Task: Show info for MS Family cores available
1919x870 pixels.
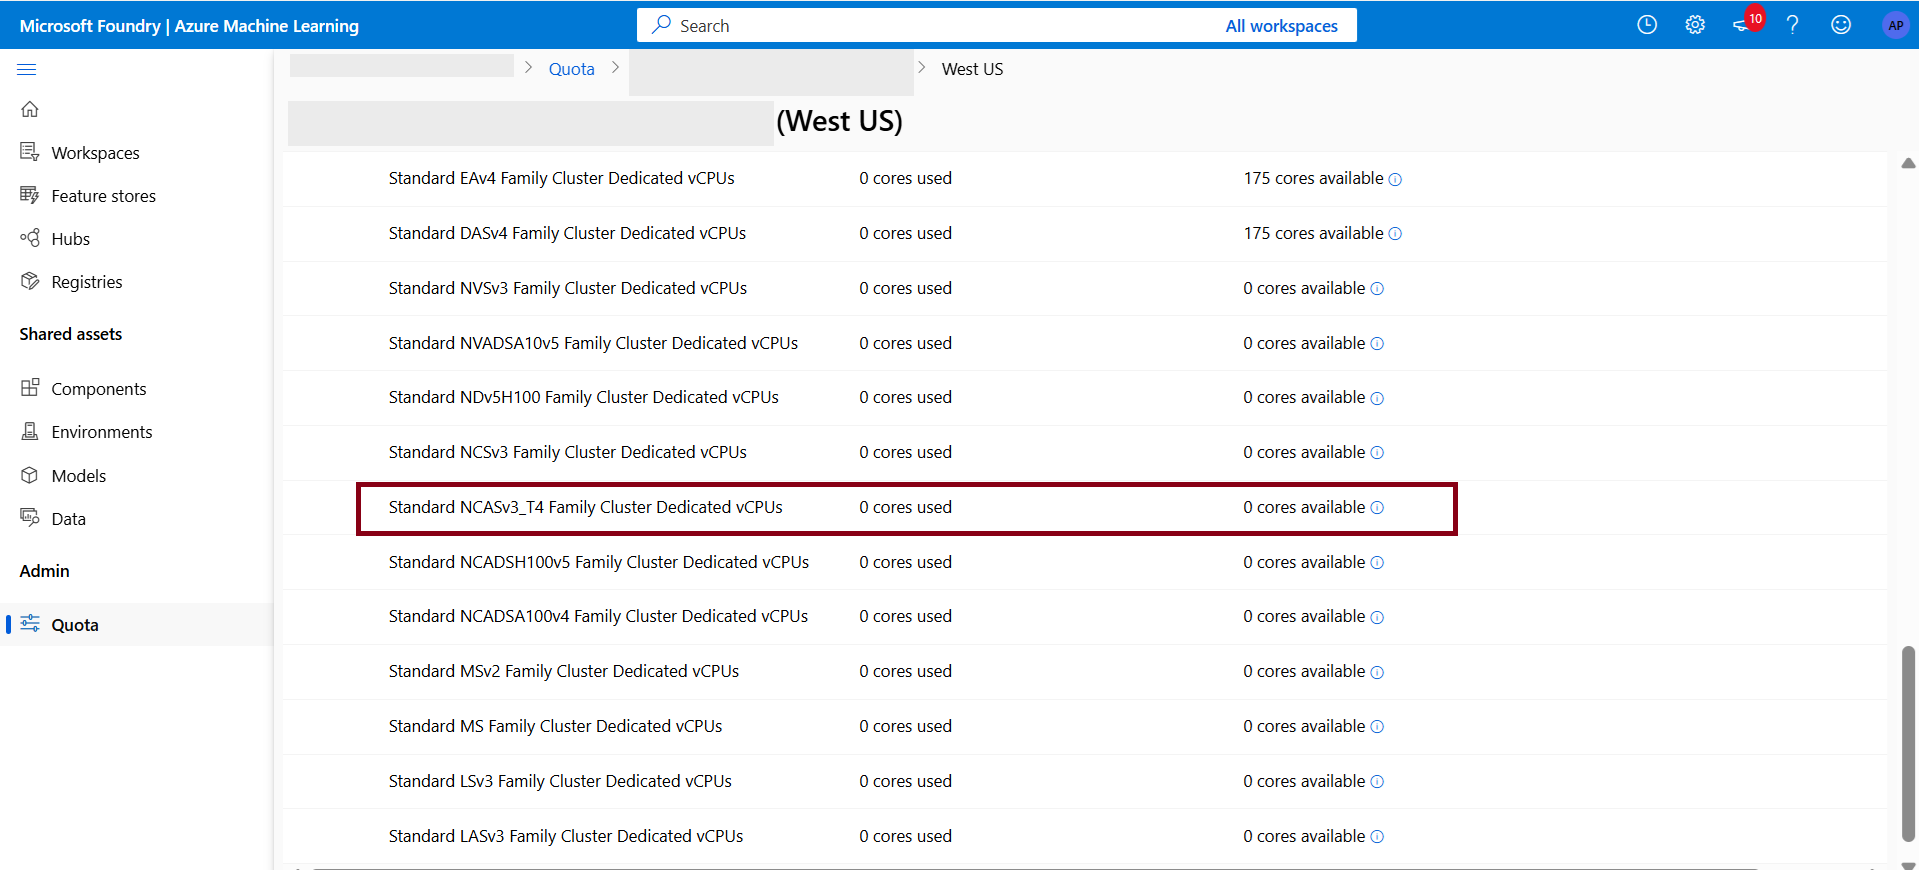Action: coord(1377,727)
